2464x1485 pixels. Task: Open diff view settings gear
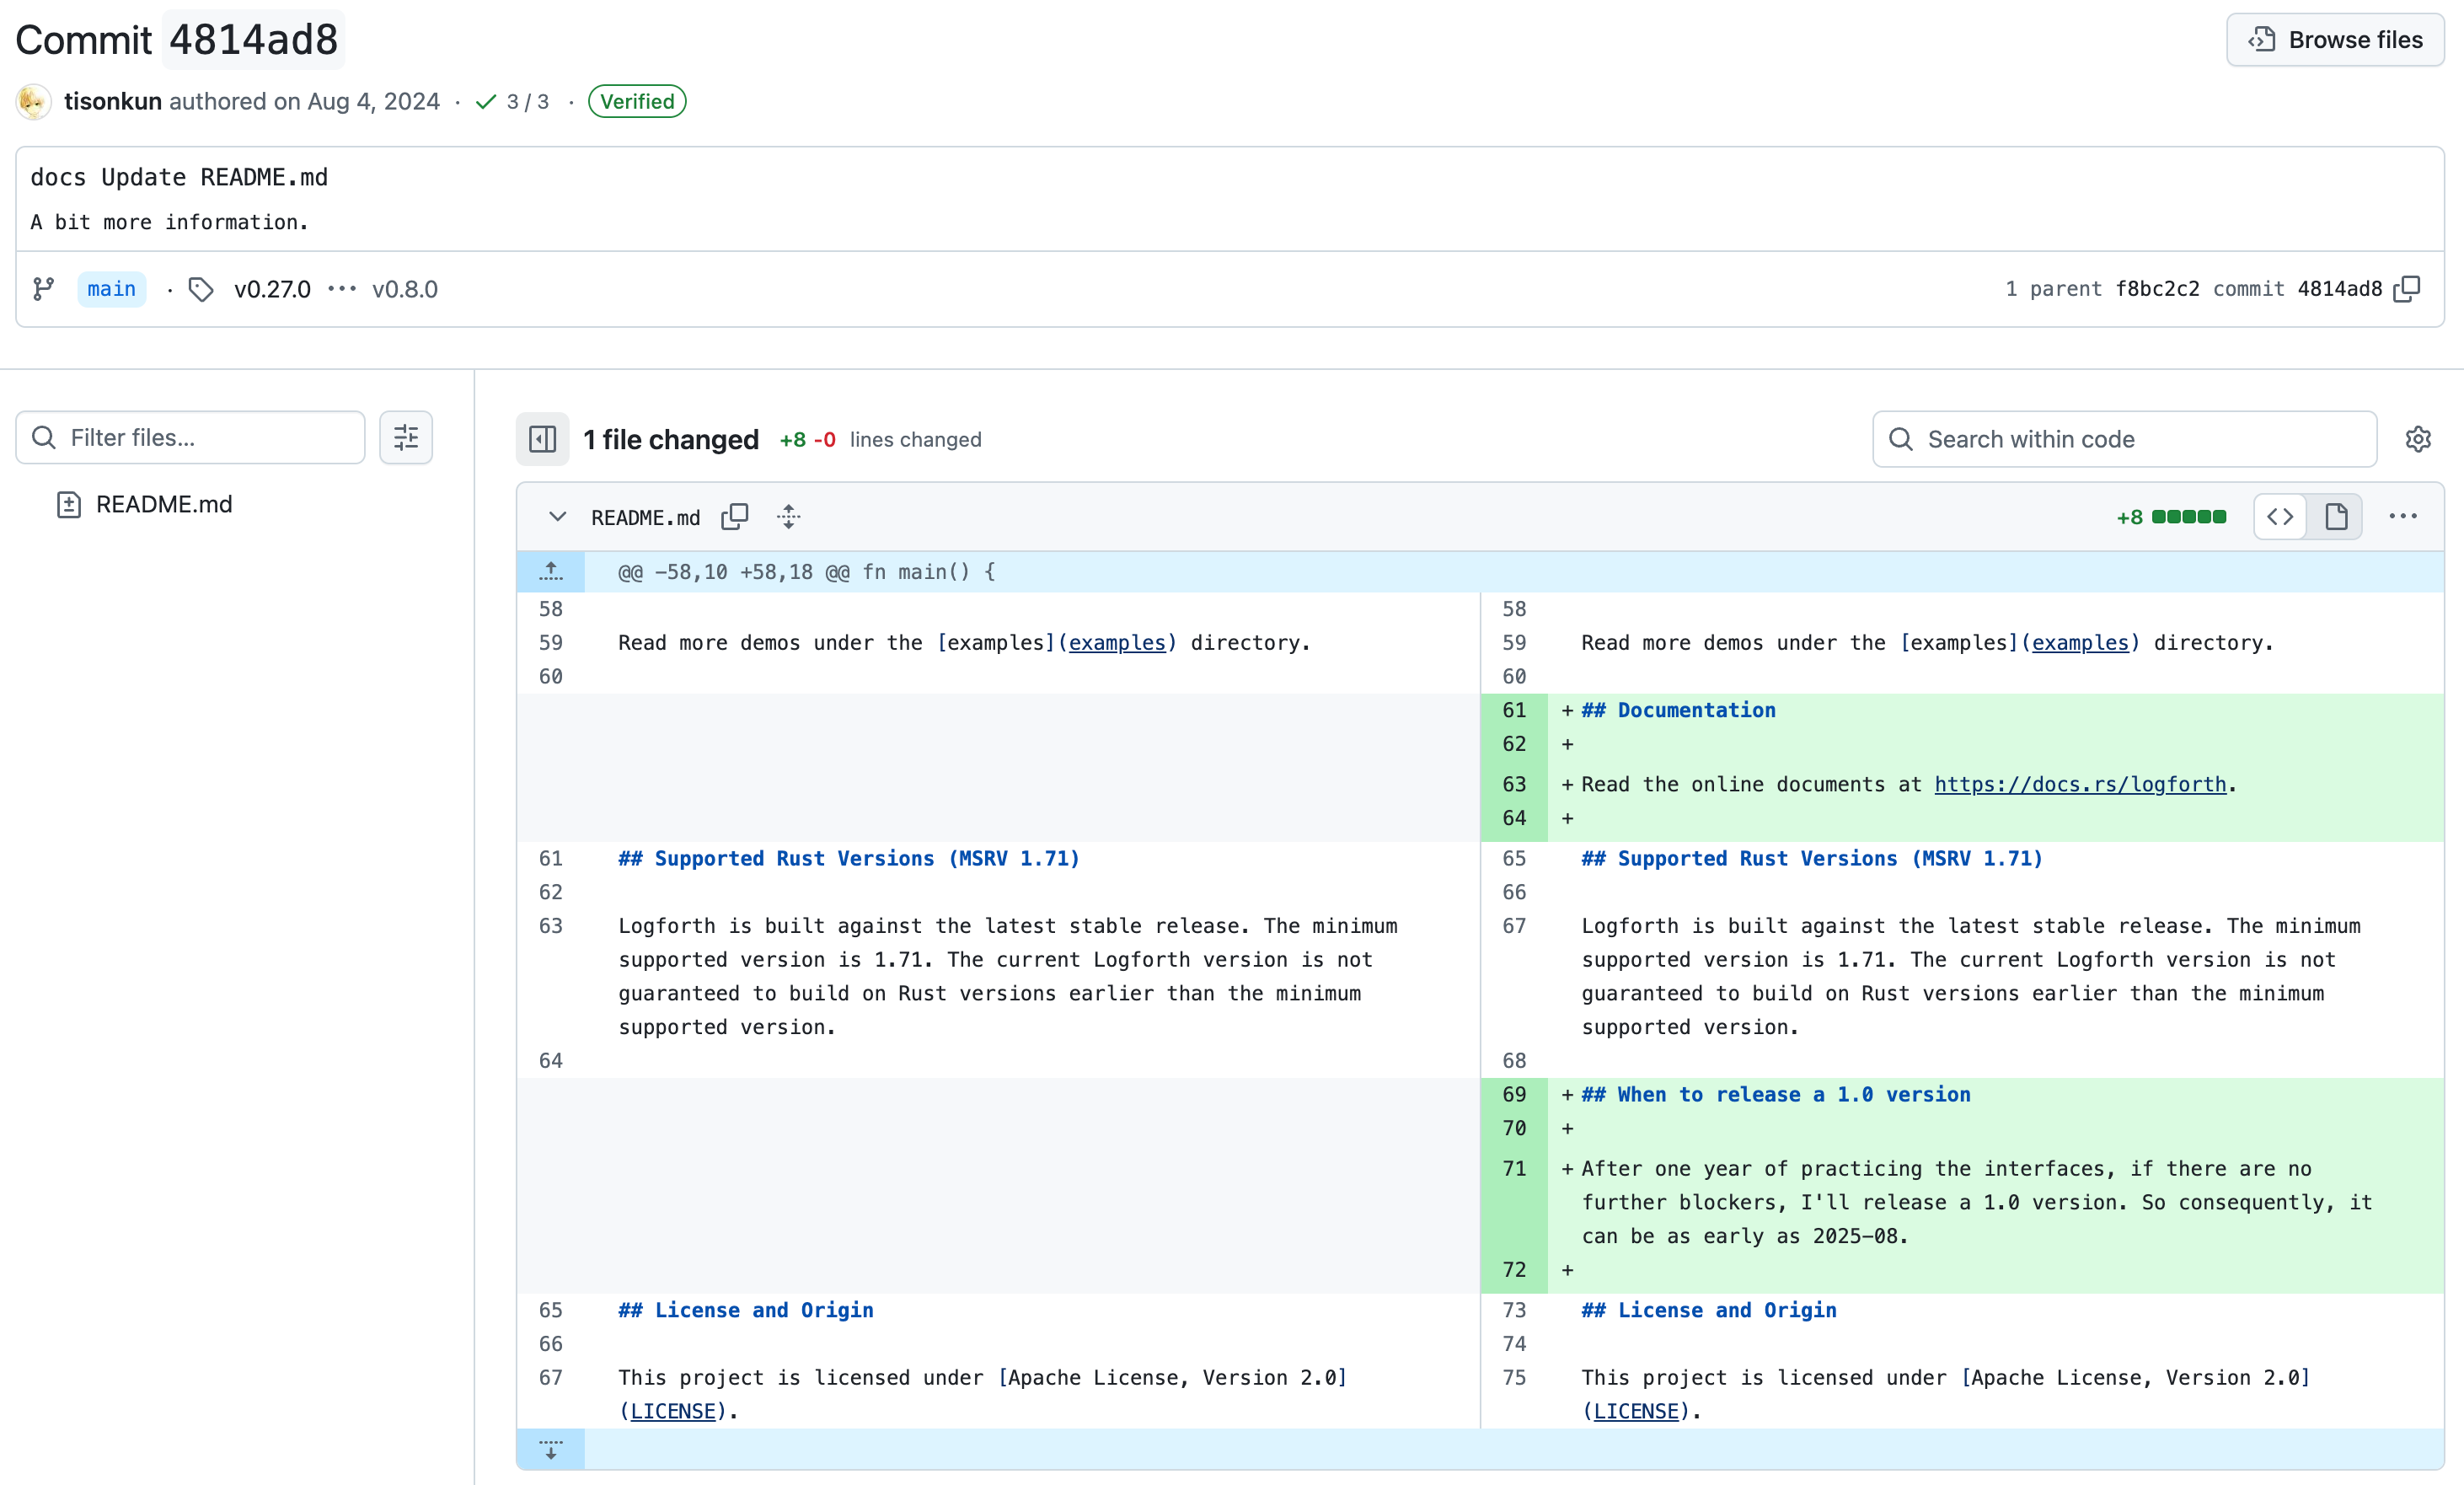tap(2417, 439)
